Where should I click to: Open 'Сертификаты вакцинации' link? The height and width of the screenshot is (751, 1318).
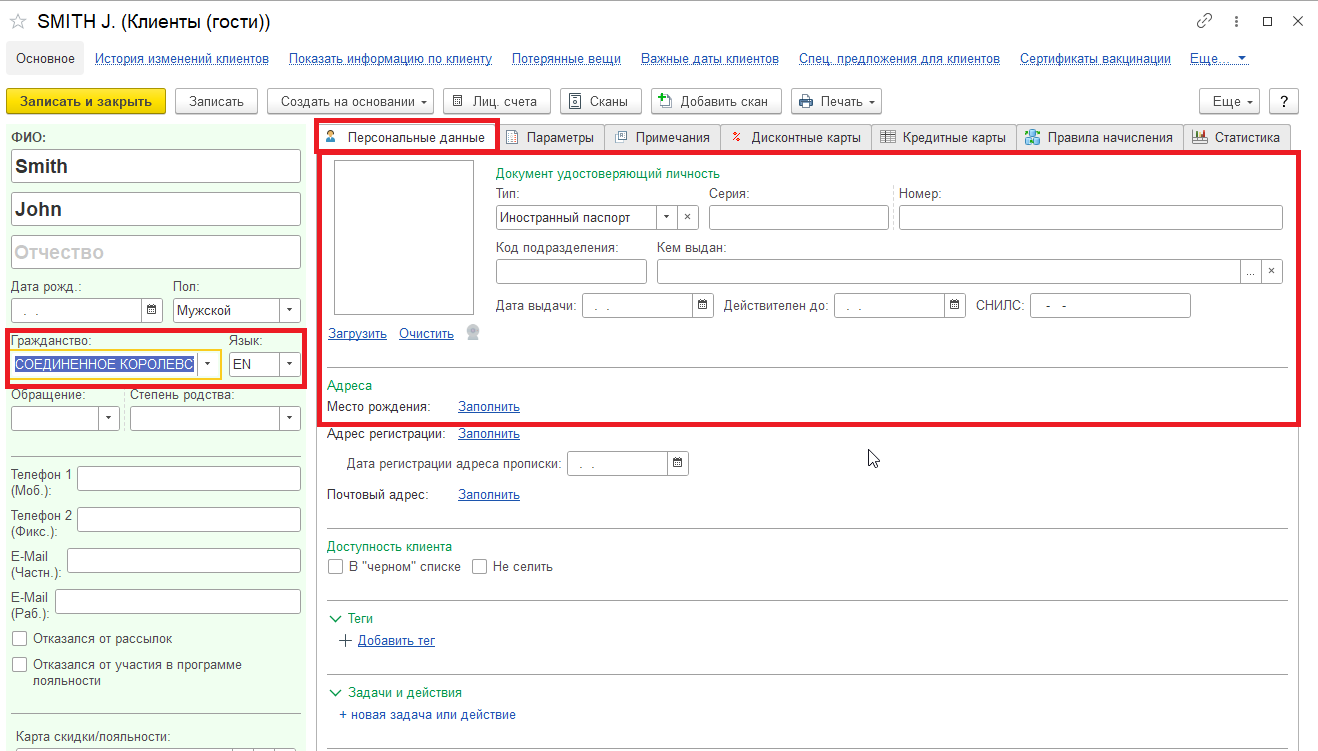point(1095,59)
